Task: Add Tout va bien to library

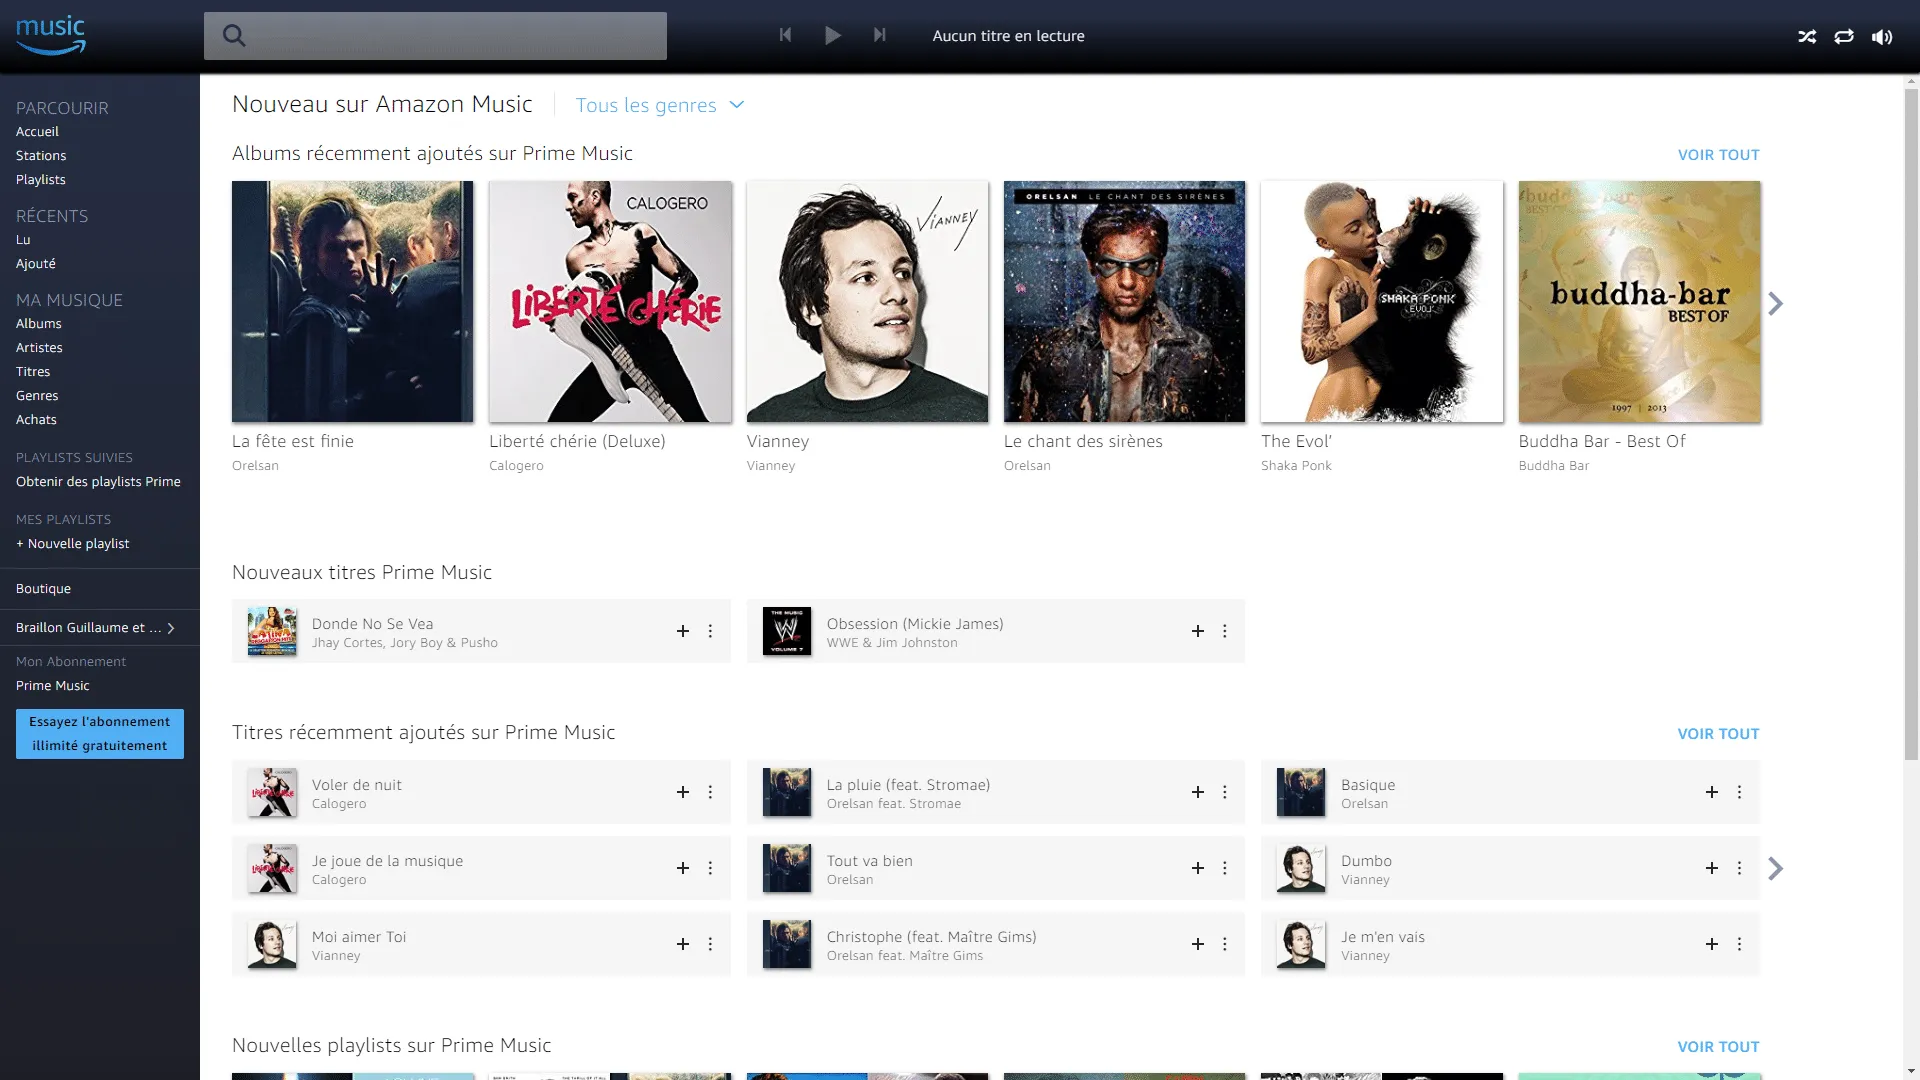Action: click(1197, 868)
